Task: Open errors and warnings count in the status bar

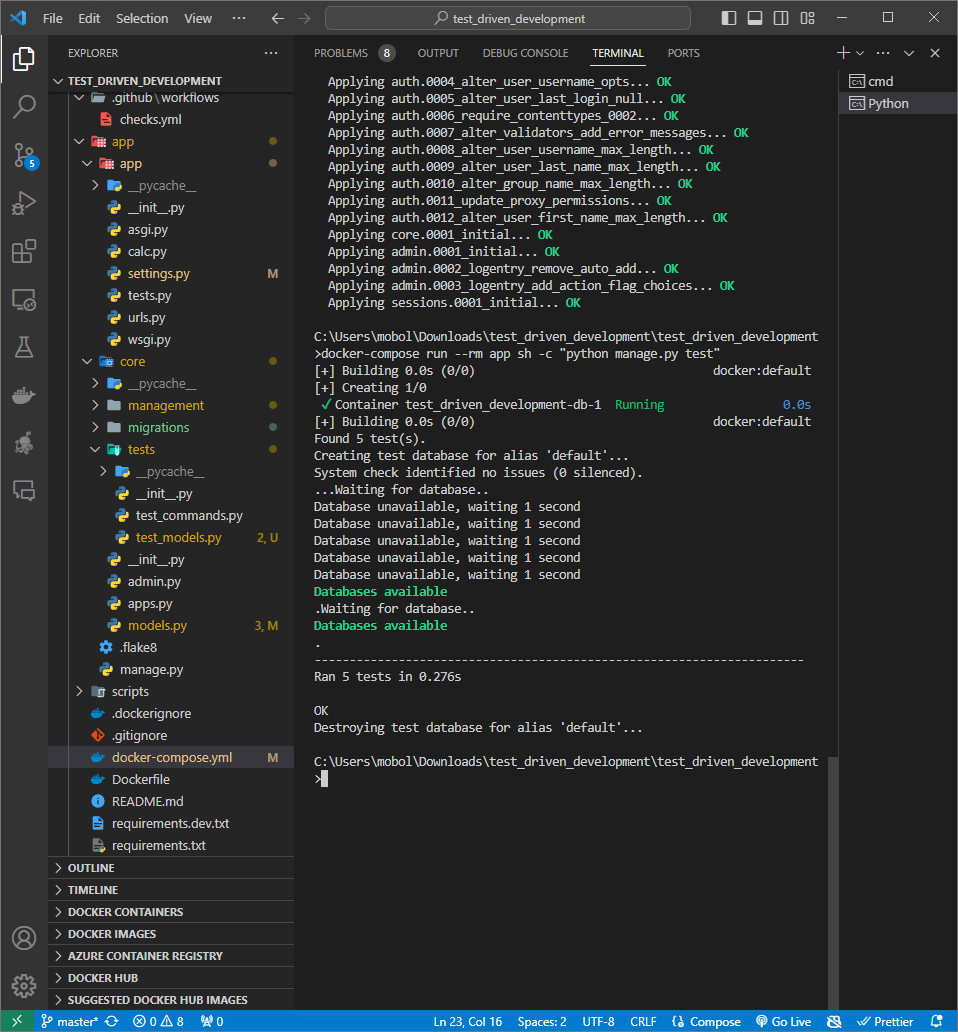Action: pos(159,1021)
